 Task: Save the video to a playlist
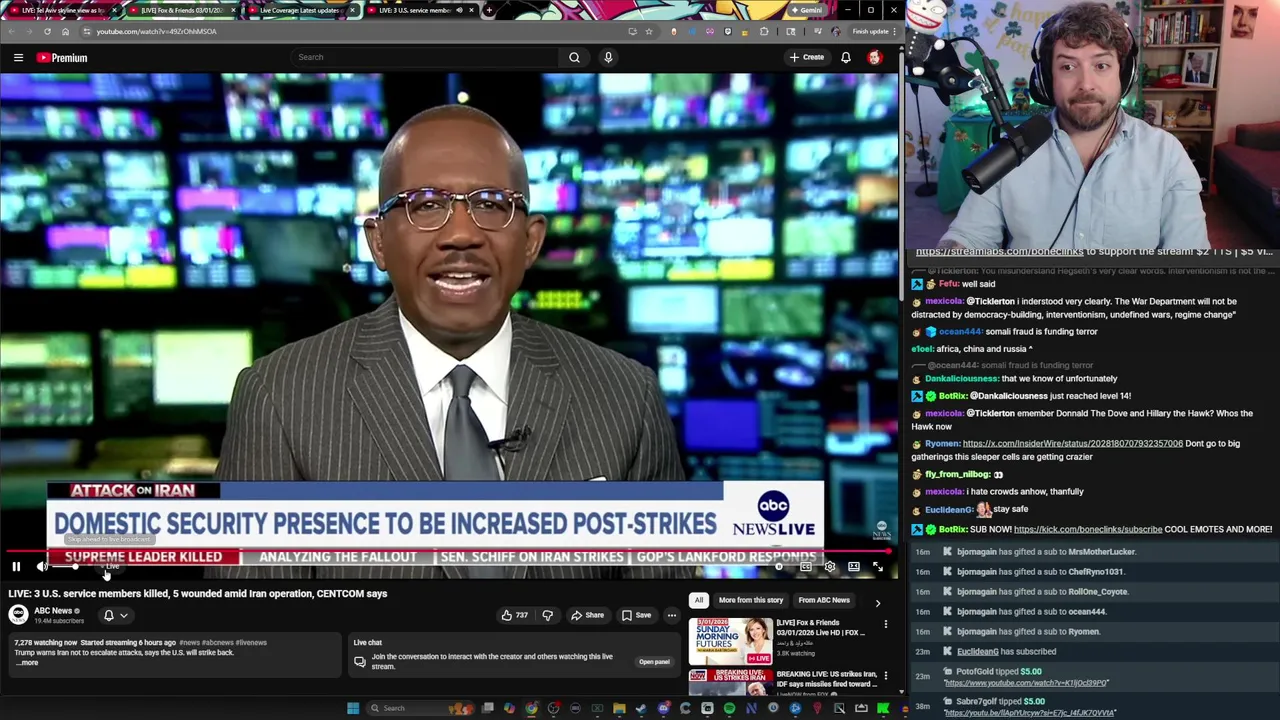coord(636,615)
